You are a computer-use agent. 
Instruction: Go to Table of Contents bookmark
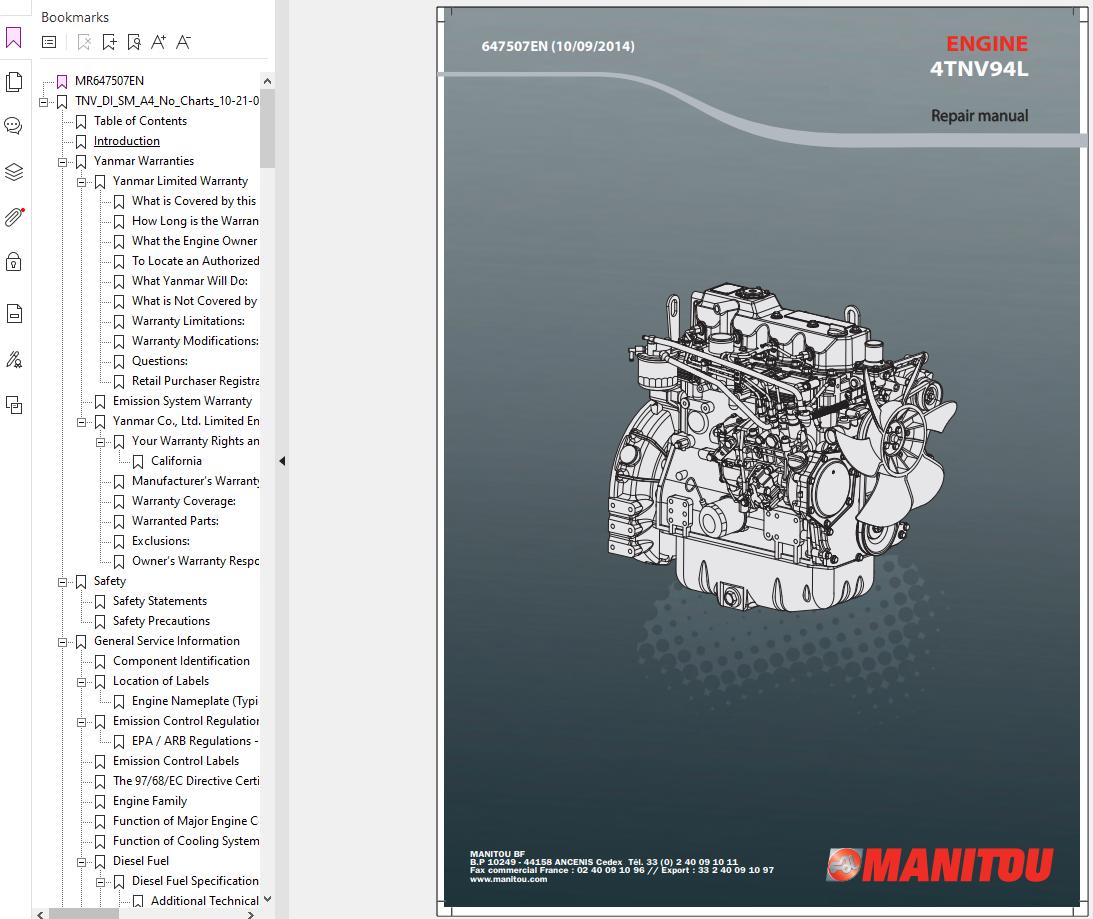[x=140, y=121]
